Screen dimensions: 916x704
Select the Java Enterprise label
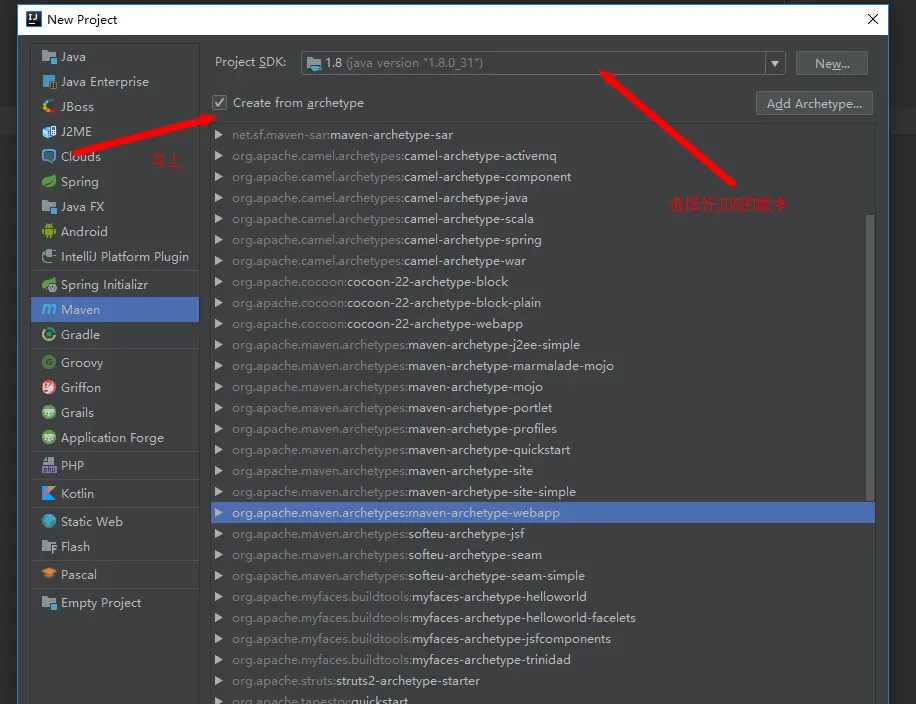pyautogui.click(x=105, y=82)
